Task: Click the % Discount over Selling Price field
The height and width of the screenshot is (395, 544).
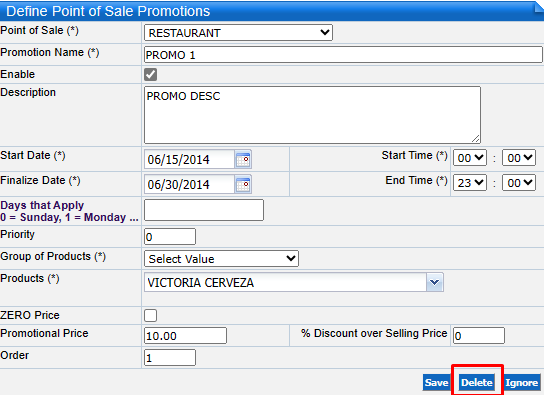Action: [479, 335]
